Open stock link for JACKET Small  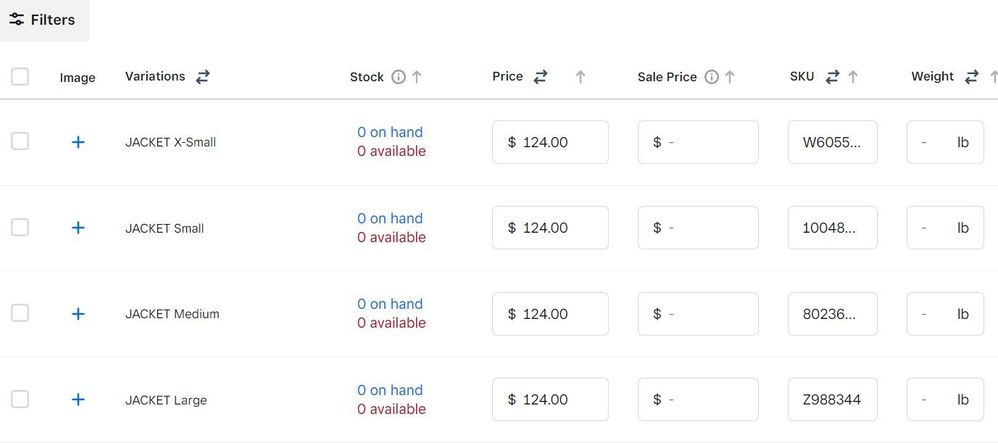tap(390, 218)
